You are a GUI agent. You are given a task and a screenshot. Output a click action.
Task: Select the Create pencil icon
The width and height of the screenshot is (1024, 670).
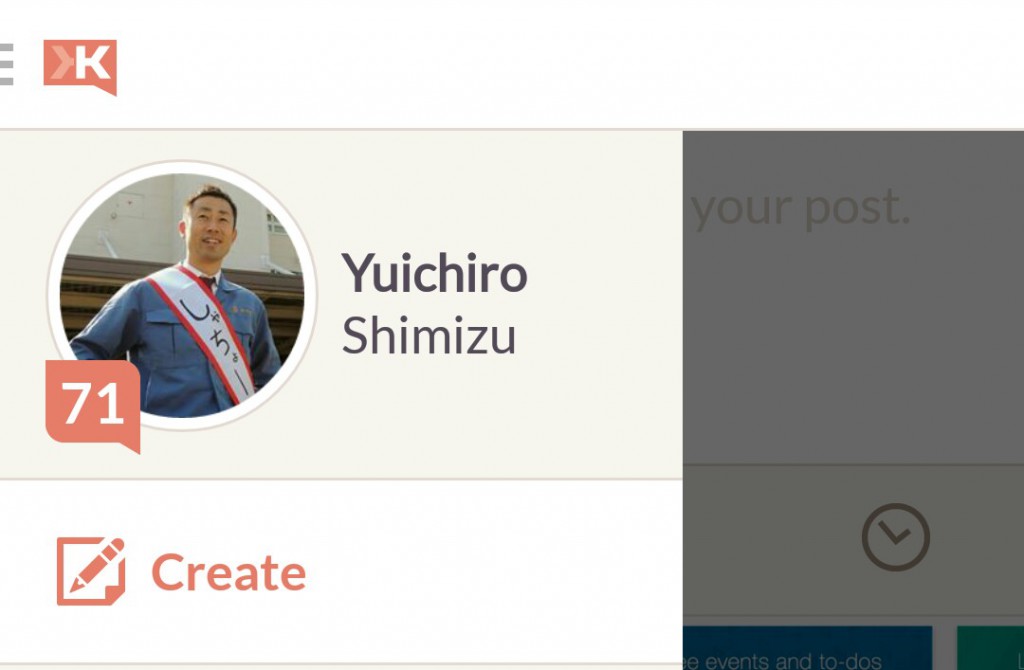91,571
